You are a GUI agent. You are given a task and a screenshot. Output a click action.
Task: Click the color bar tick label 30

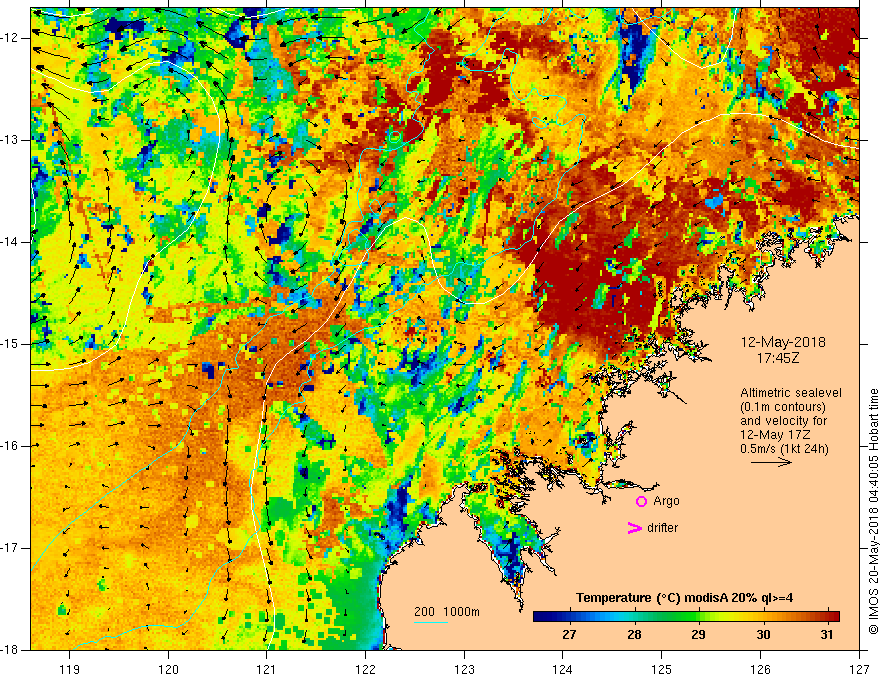tap(763, 635)
